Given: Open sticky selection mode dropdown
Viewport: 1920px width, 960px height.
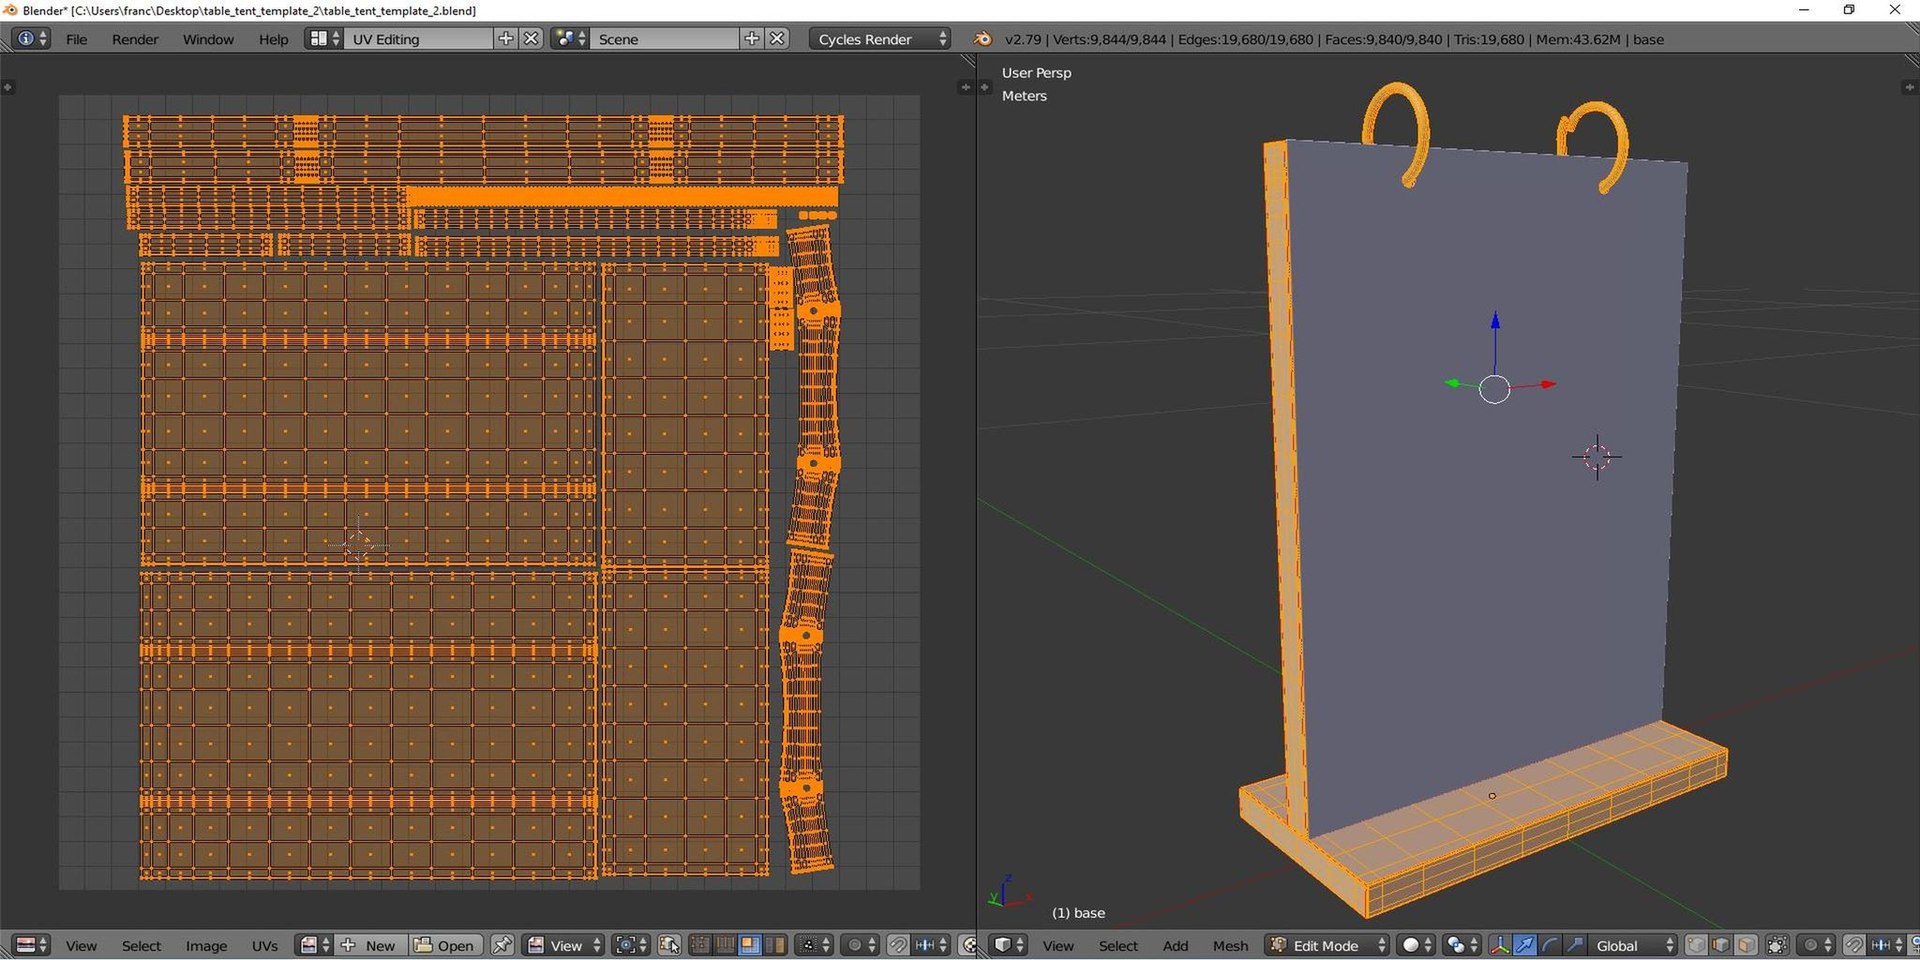Looking at the screenshot, I should click(813, 945).
